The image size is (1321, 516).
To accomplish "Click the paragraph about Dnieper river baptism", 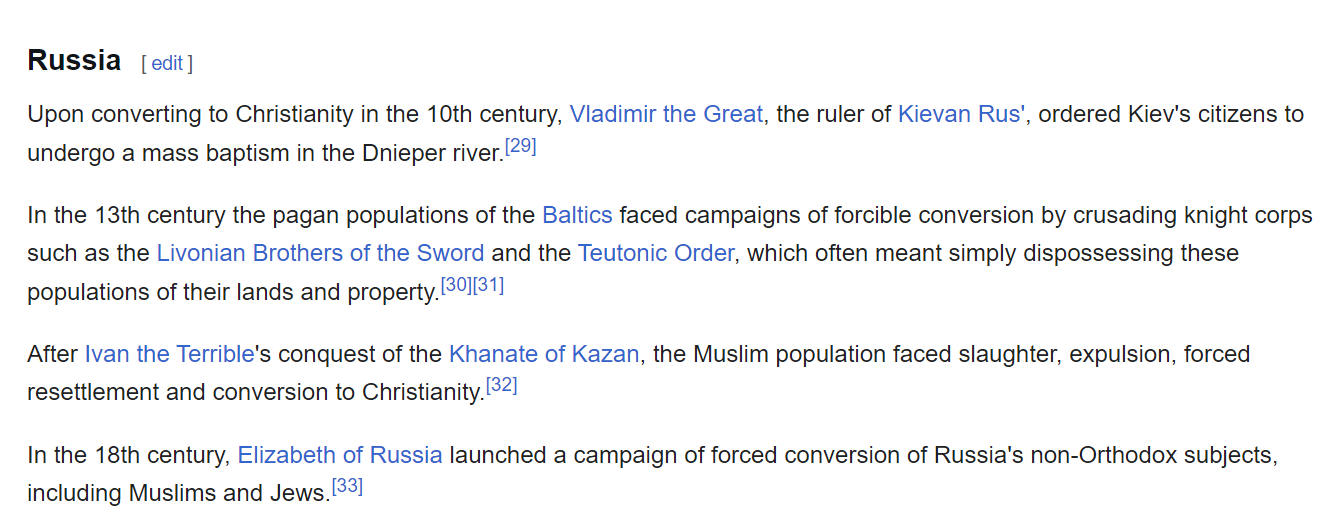I will (665, 133).
